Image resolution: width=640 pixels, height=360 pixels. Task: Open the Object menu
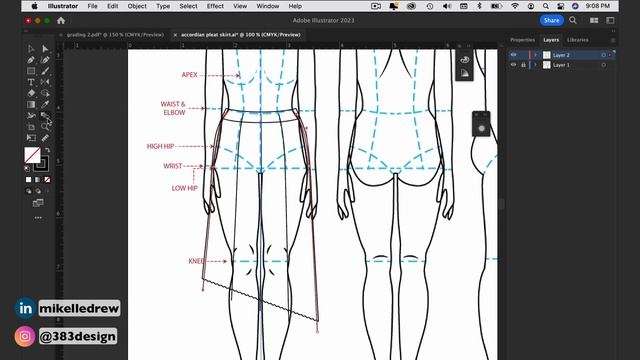click(137, 6)
